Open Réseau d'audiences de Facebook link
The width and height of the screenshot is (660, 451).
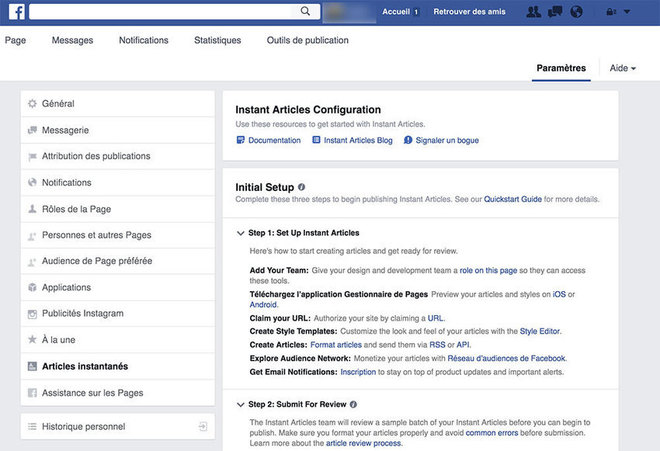506,358
